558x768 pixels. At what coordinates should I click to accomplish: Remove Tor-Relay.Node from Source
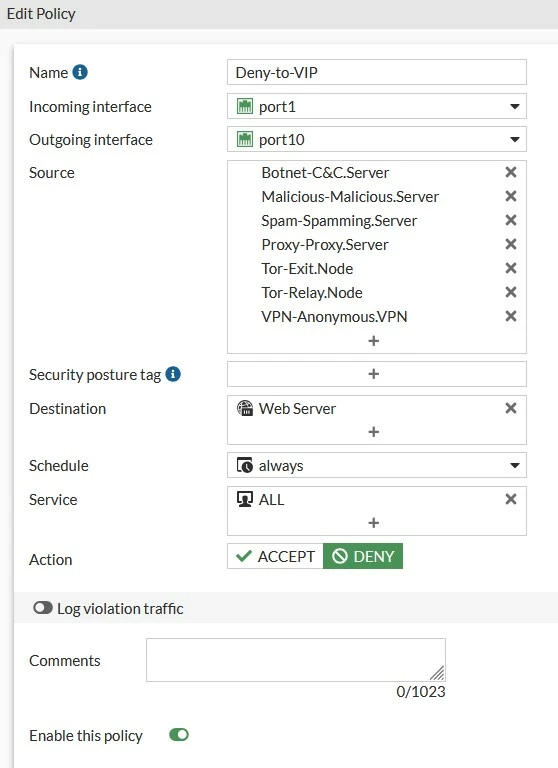tap(510, 292)
